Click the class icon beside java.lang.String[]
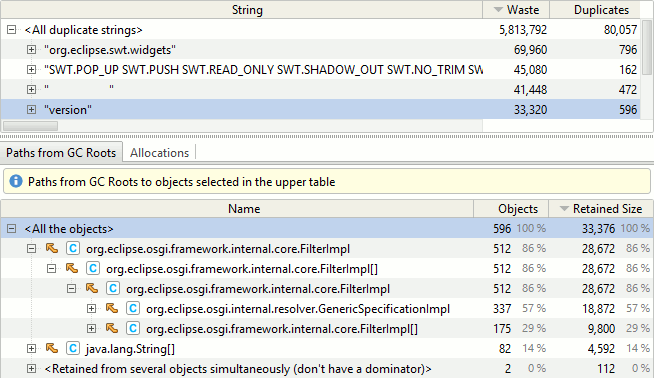The height and width of the screenshot is (378, 654). (x=73, y=348)
